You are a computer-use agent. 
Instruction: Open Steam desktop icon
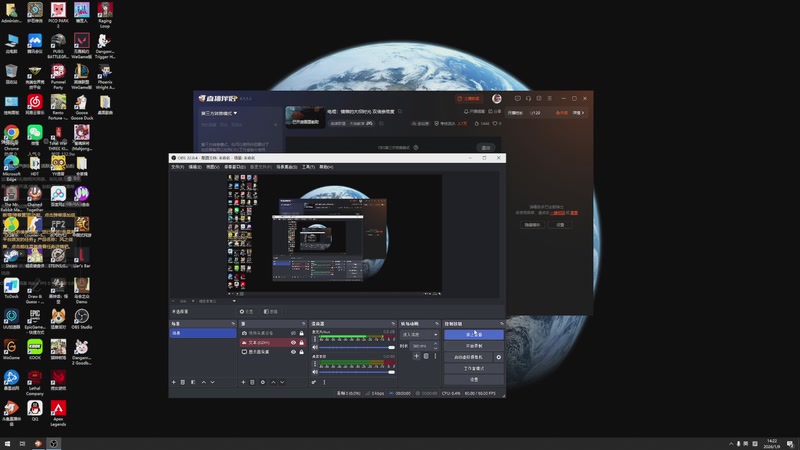pos(11,258)
